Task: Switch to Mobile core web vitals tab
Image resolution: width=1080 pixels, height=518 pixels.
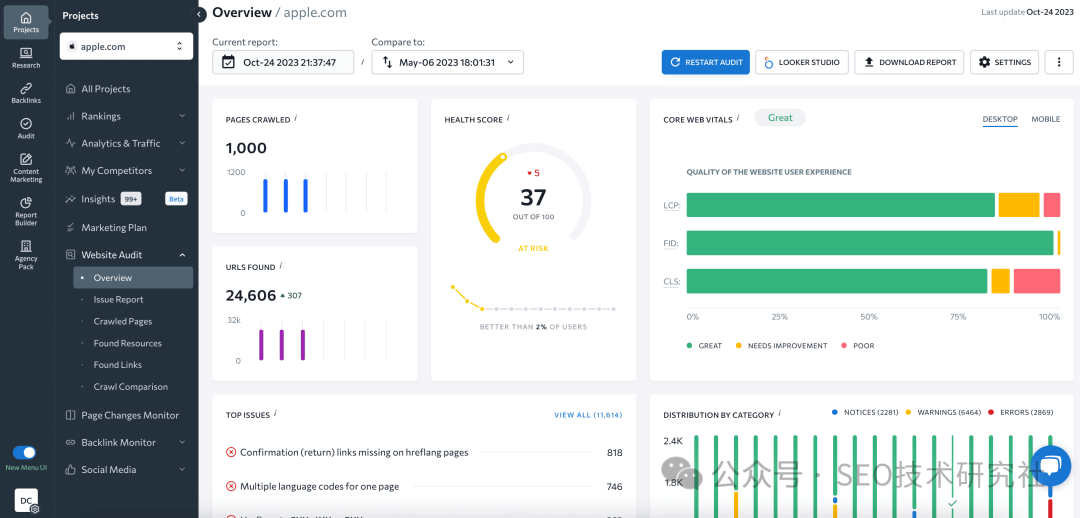Action: [1045, 119]
